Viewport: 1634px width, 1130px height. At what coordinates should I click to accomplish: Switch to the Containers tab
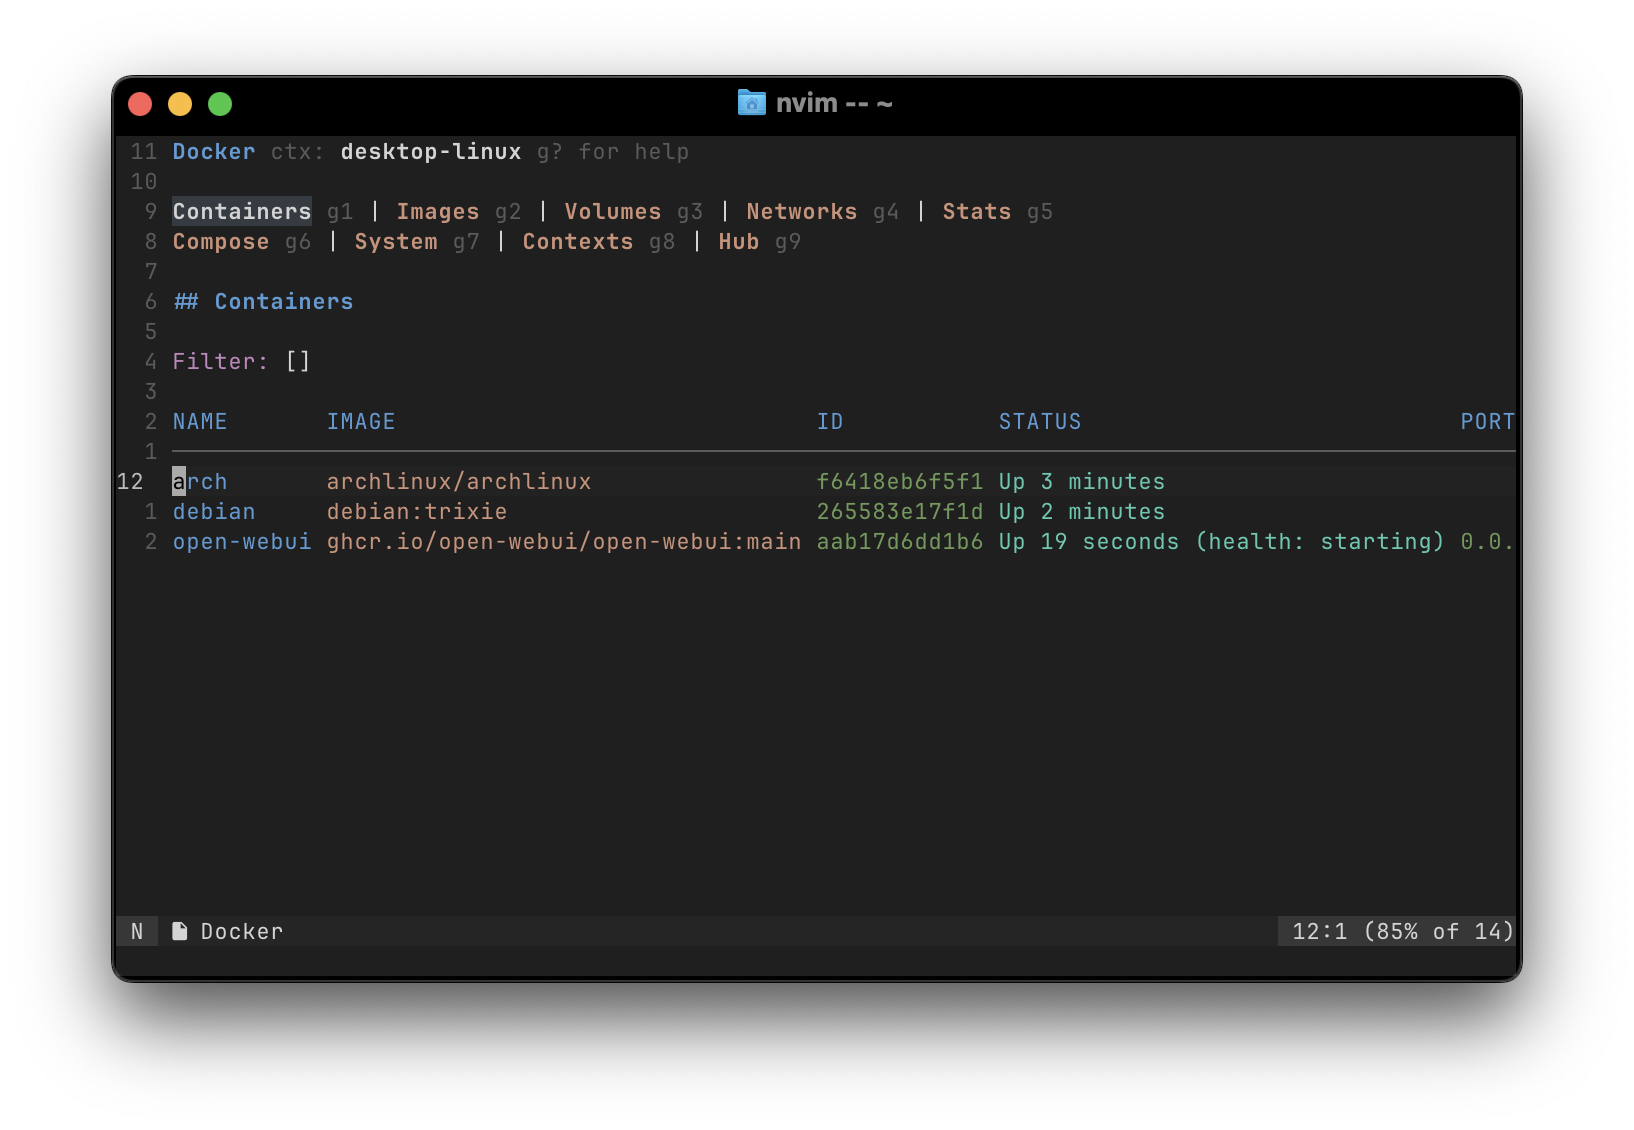pos(242,211)
